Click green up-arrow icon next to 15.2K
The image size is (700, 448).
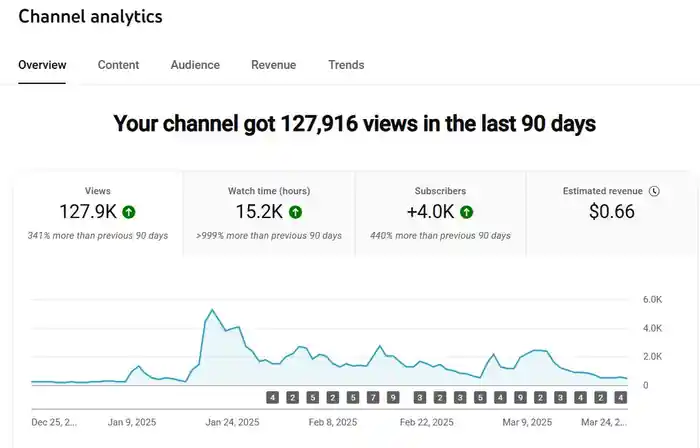click(296, 212)
